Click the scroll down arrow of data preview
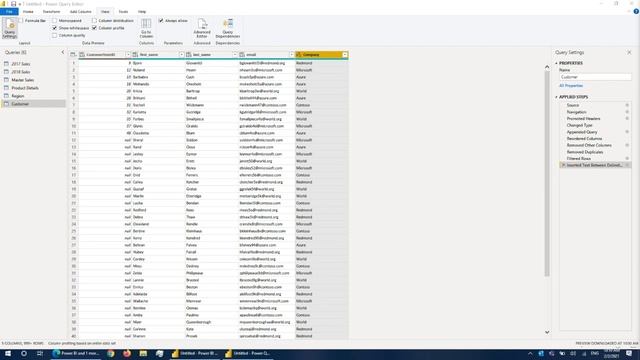This screenshot has width=640, height=360. click(547, 332)
